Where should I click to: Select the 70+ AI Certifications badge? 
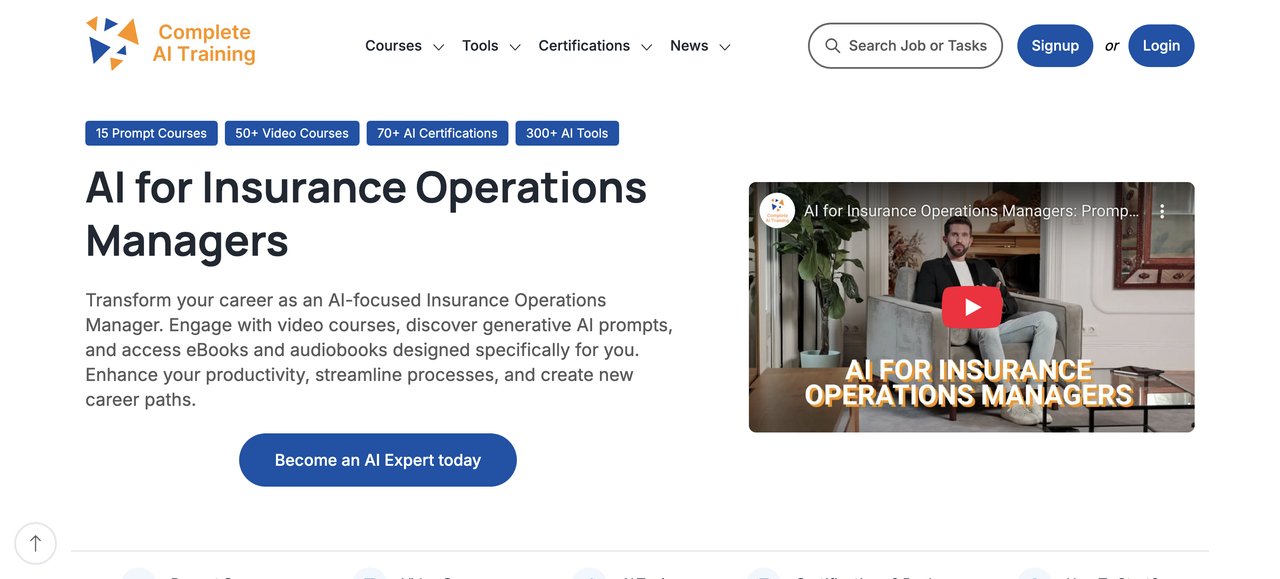[x=437, y=133]
